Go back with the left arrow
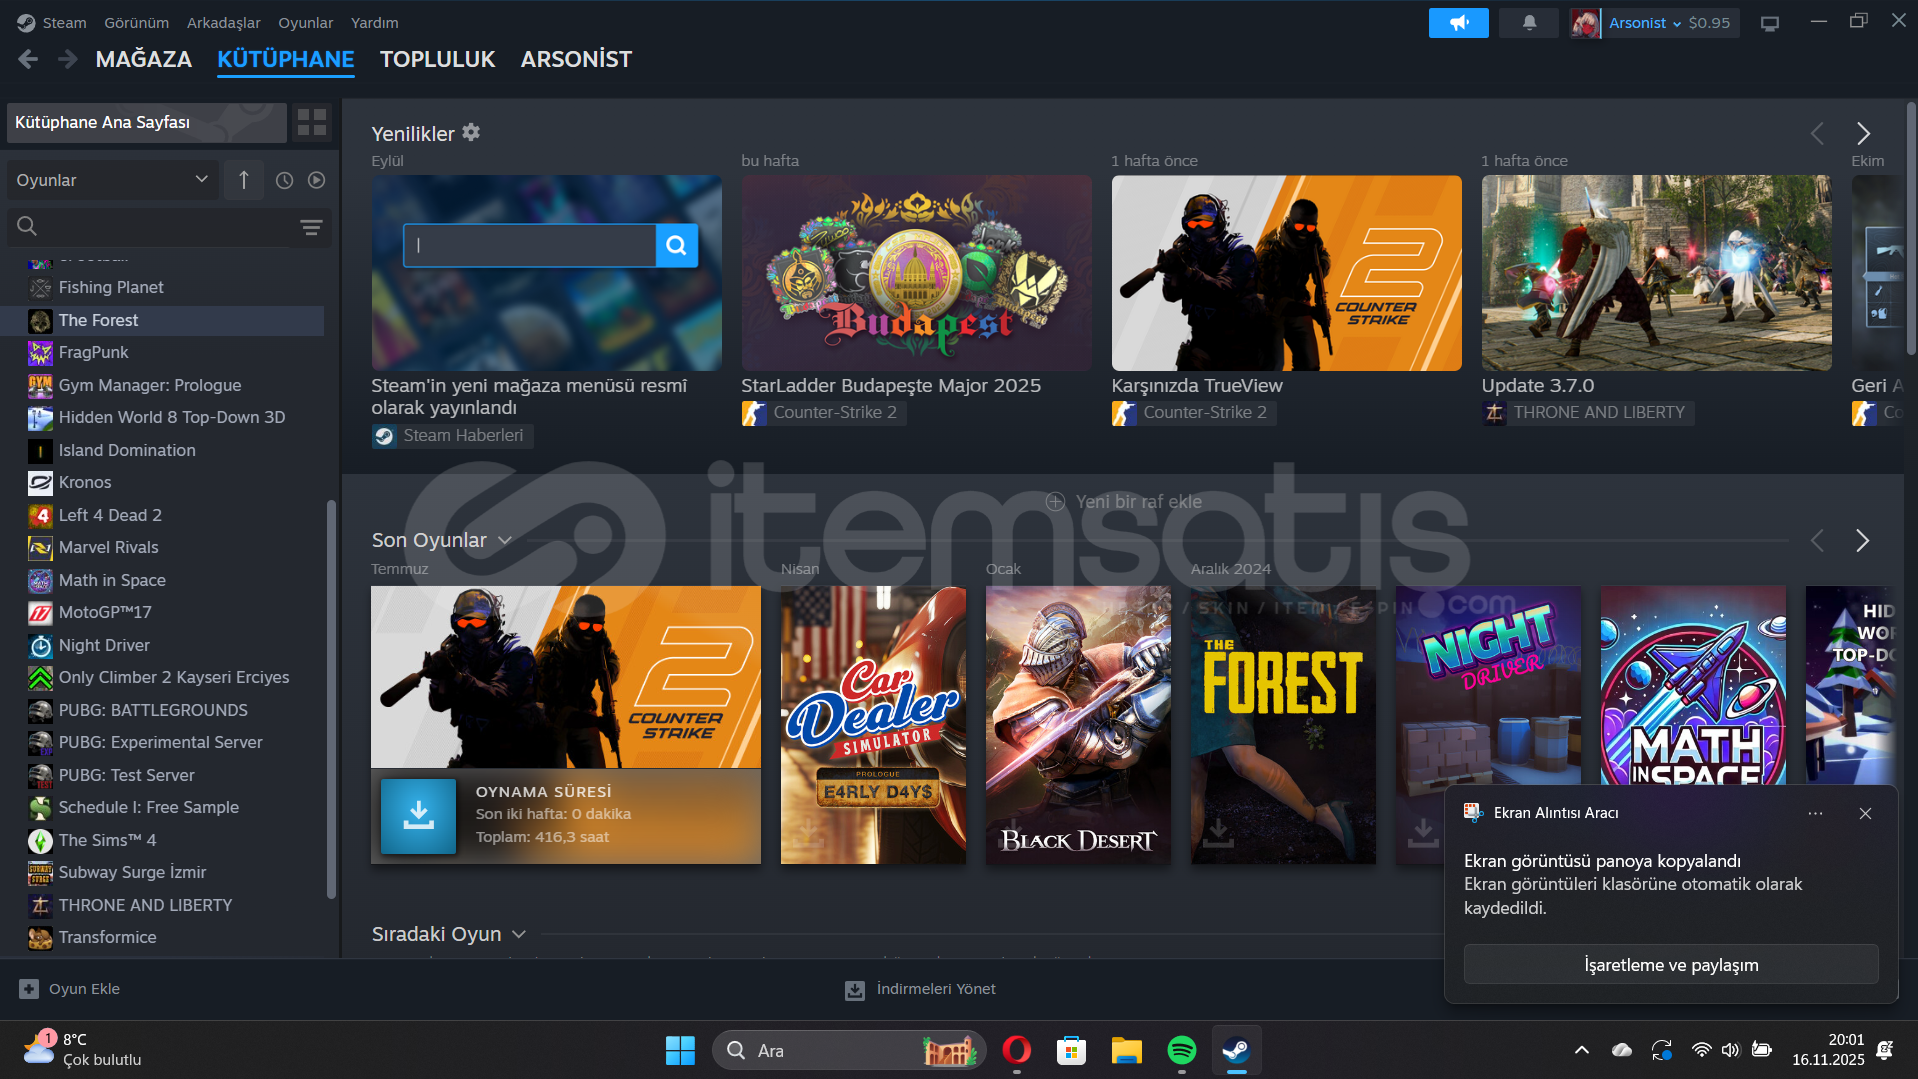 click(28, 60)
